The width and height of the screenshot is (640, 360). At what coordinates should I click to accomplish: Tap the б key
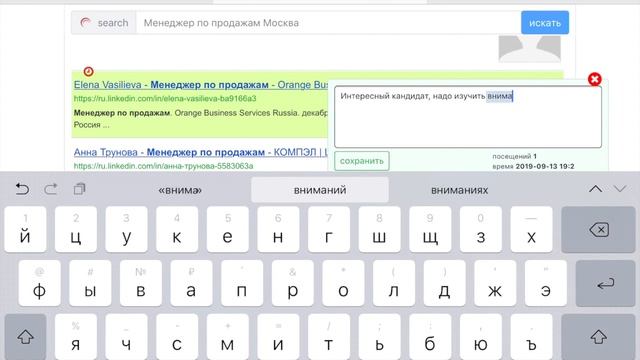click(430, 337)
